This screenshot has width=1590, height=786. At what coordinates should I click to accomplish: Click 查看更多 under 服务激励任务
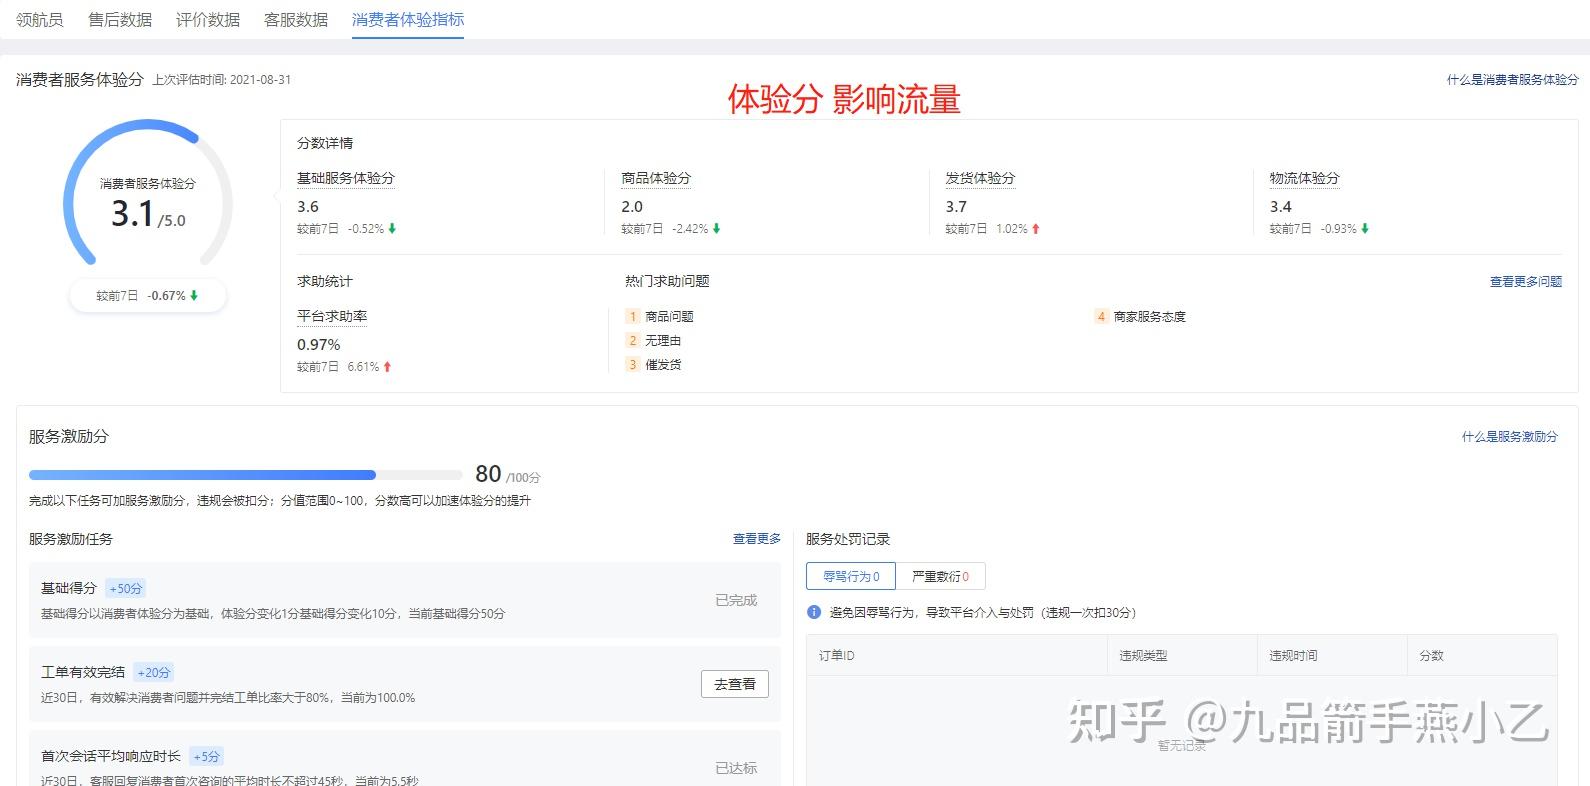point(757,539)
